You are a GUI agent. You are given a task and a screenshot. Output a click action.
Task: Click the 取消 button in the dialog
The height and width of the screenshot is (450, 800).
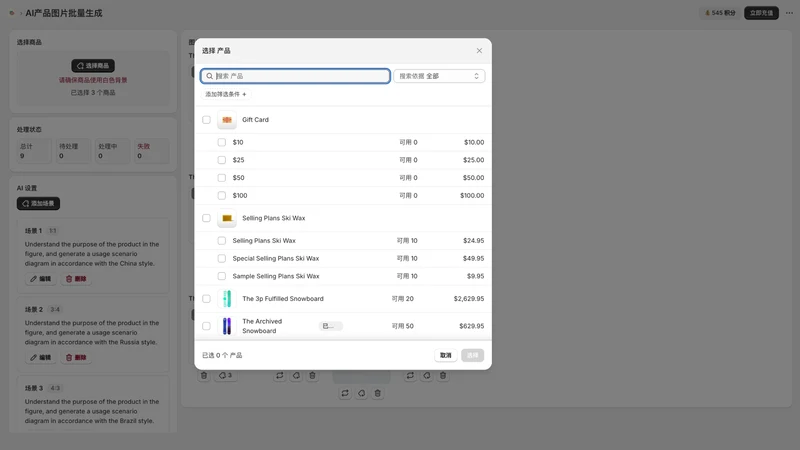pyautogui.click(x=445, y=356)
